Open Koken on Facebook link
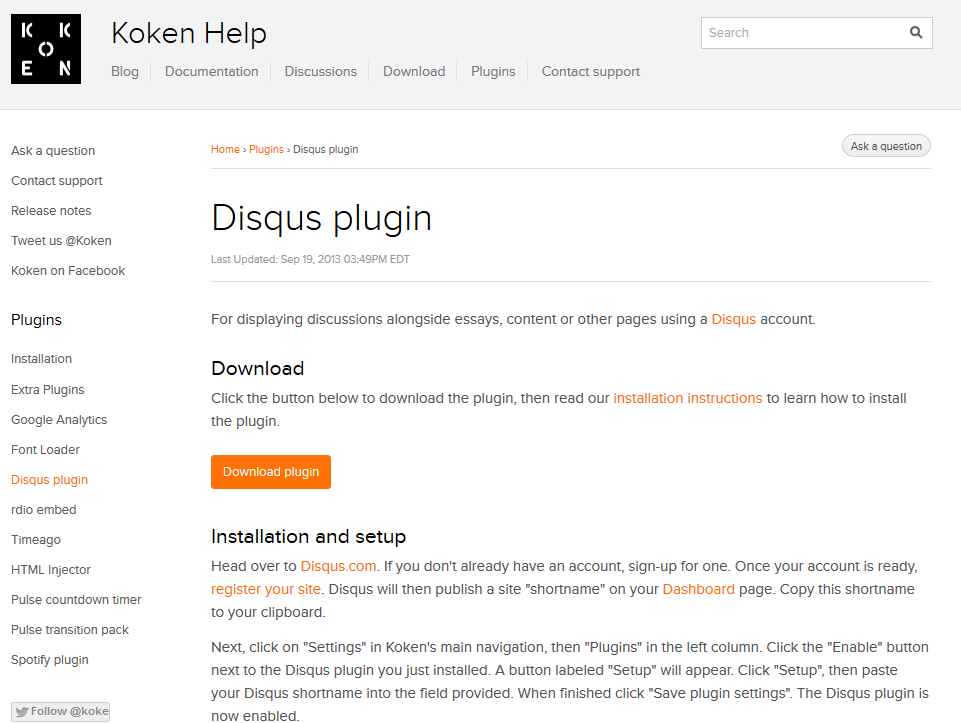961x723 pixels. click(x=68, y=271)
